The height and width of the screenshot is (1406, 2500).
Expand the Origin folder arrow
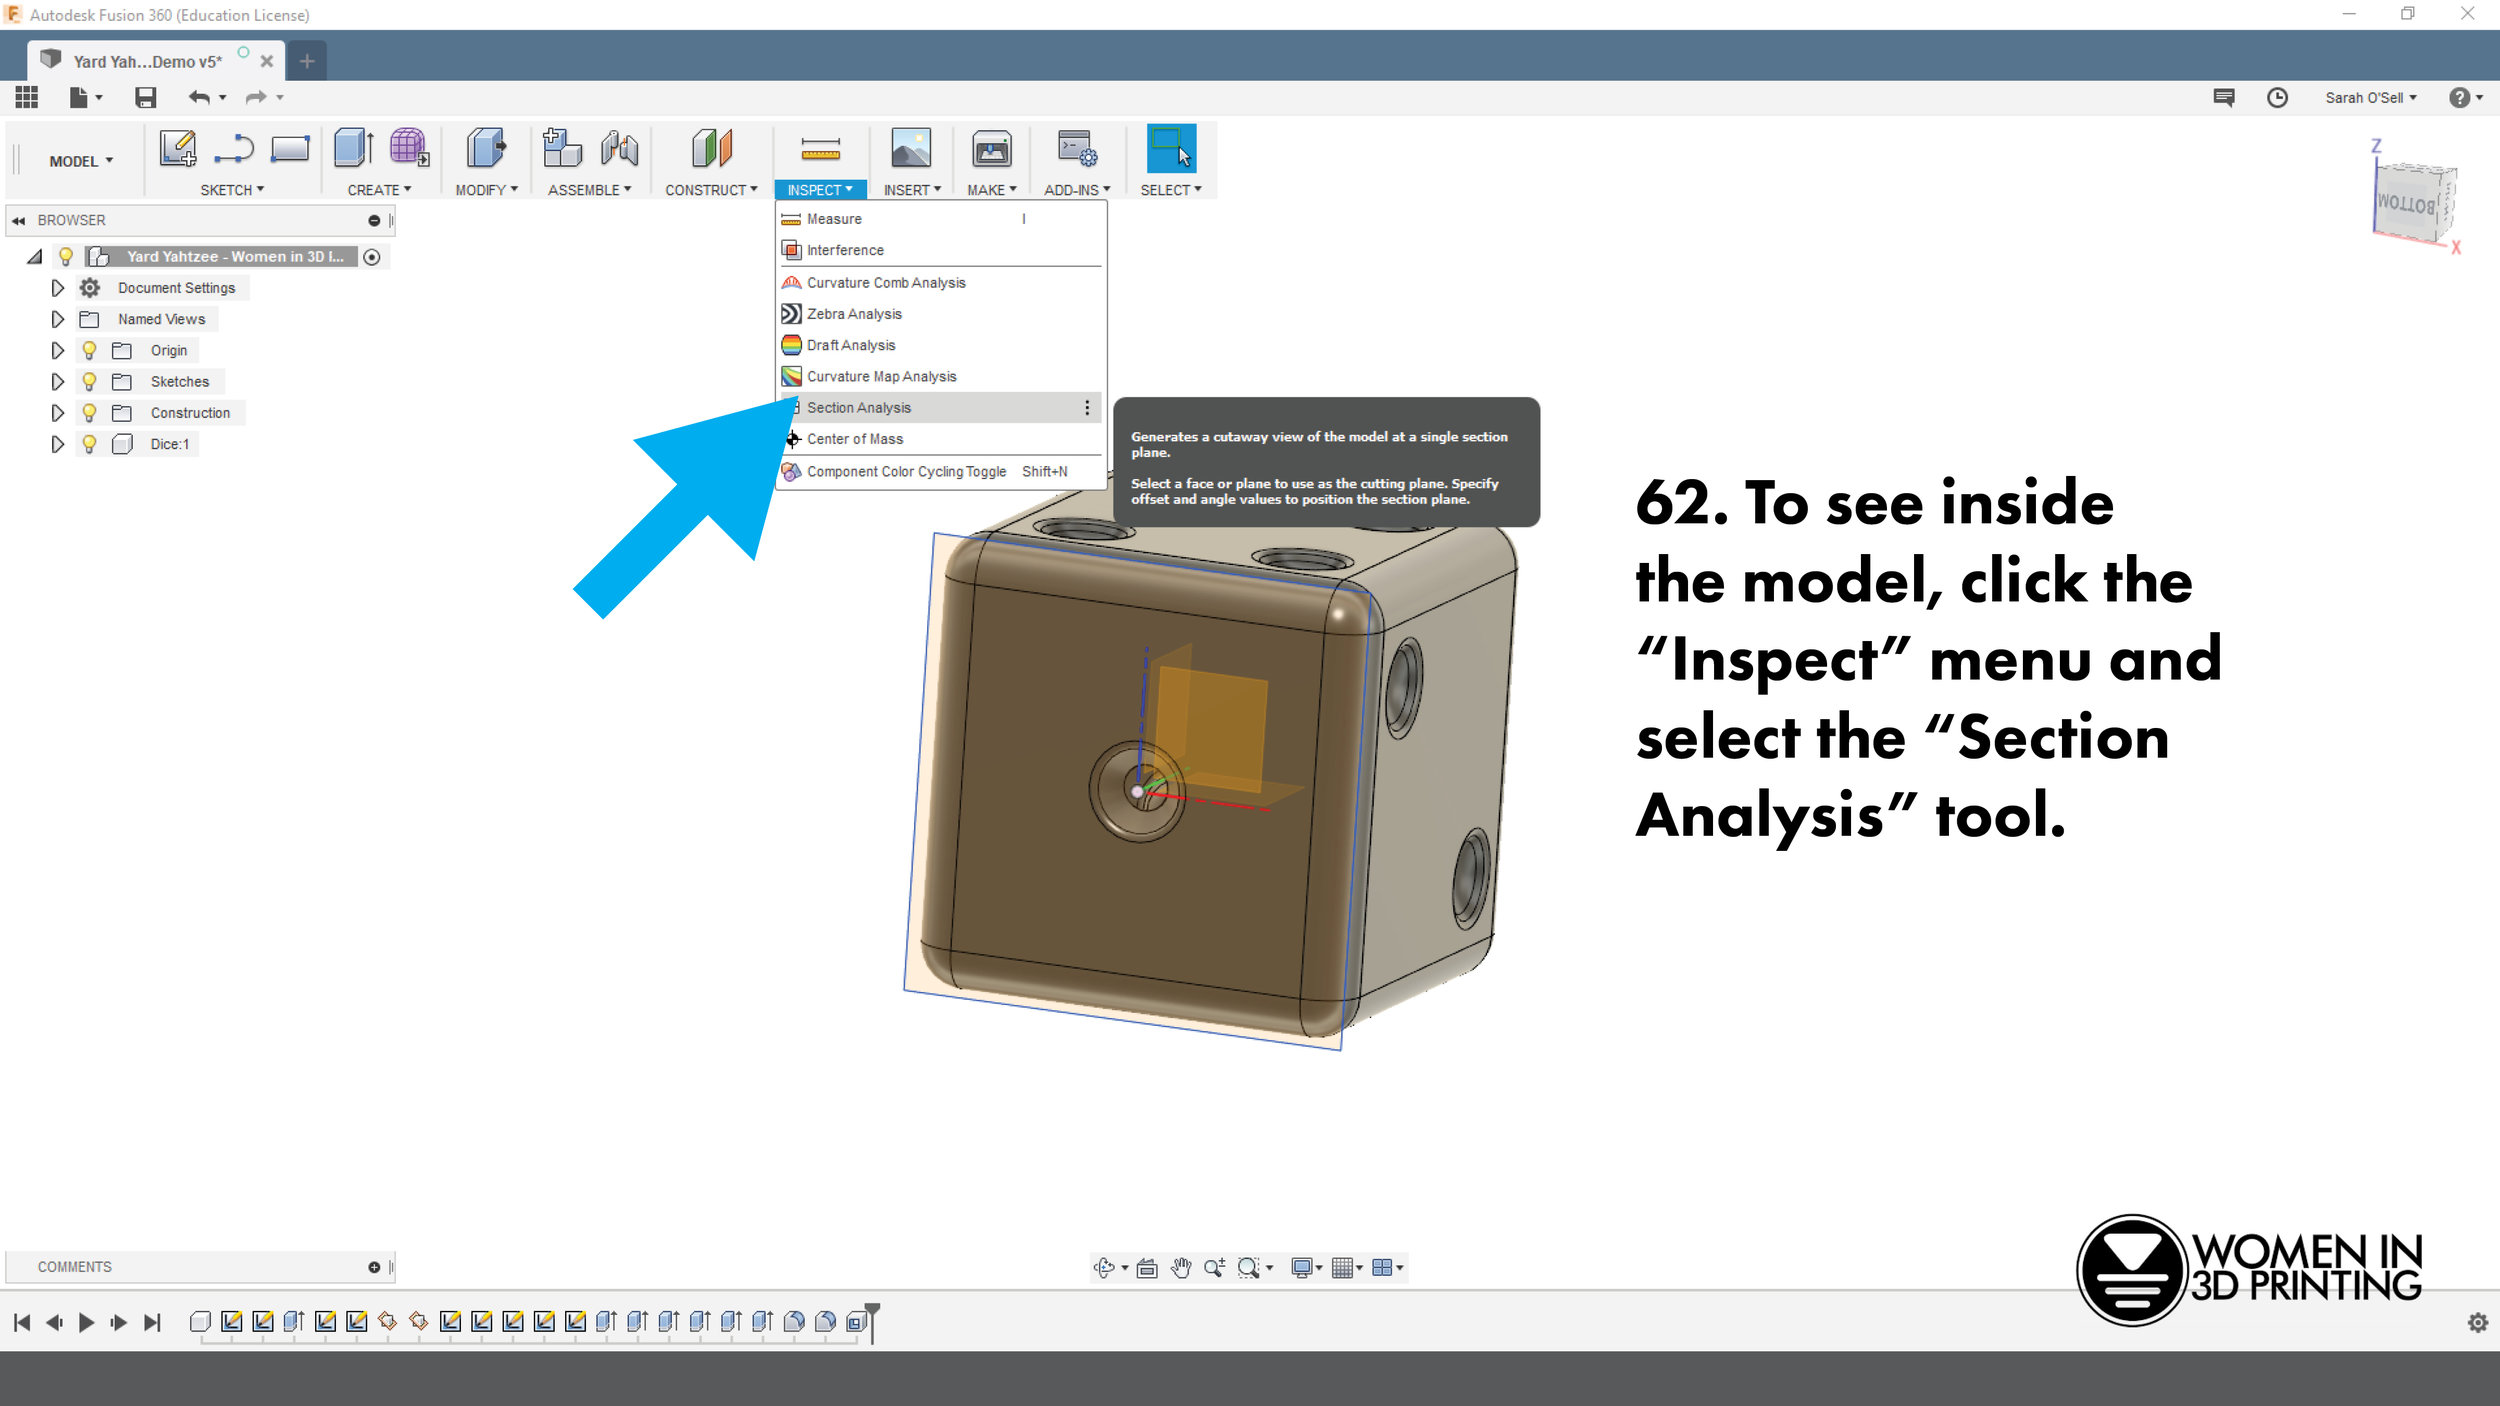(57, 350)
